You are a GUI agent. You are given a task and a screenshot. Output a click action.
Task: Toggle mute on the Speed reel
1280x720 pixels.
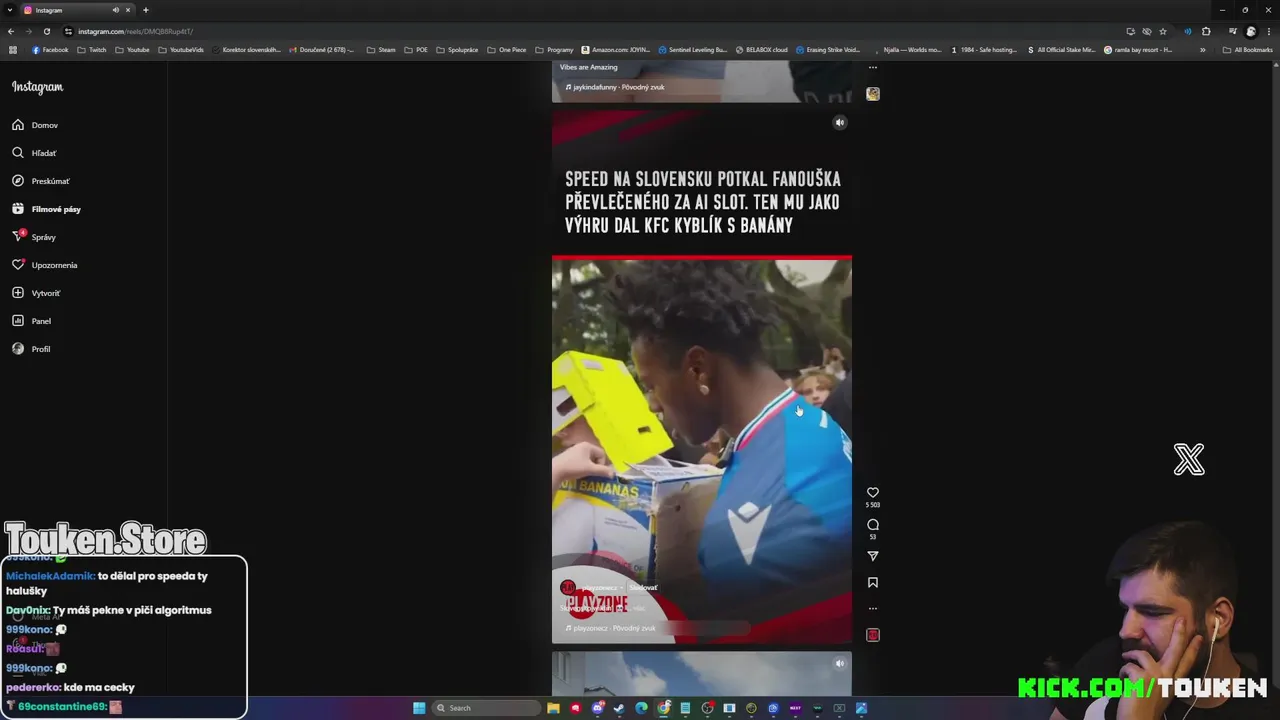point(840,123)
